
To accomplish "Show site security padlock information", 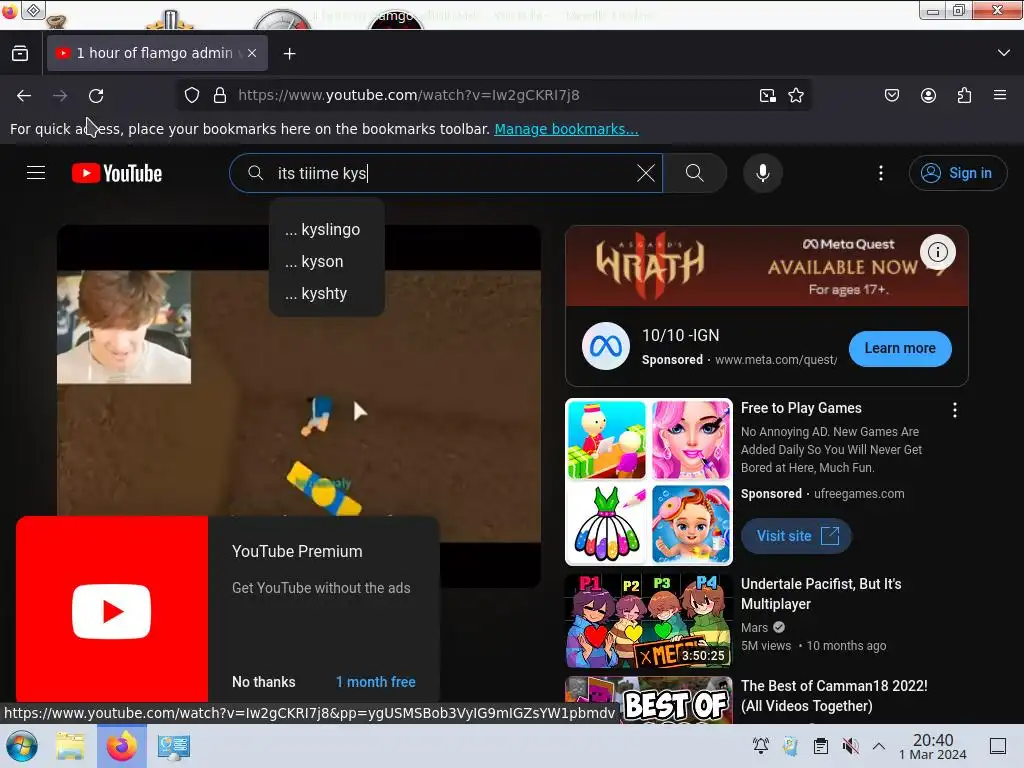I will pyautogui.click(x=220, y=95).
